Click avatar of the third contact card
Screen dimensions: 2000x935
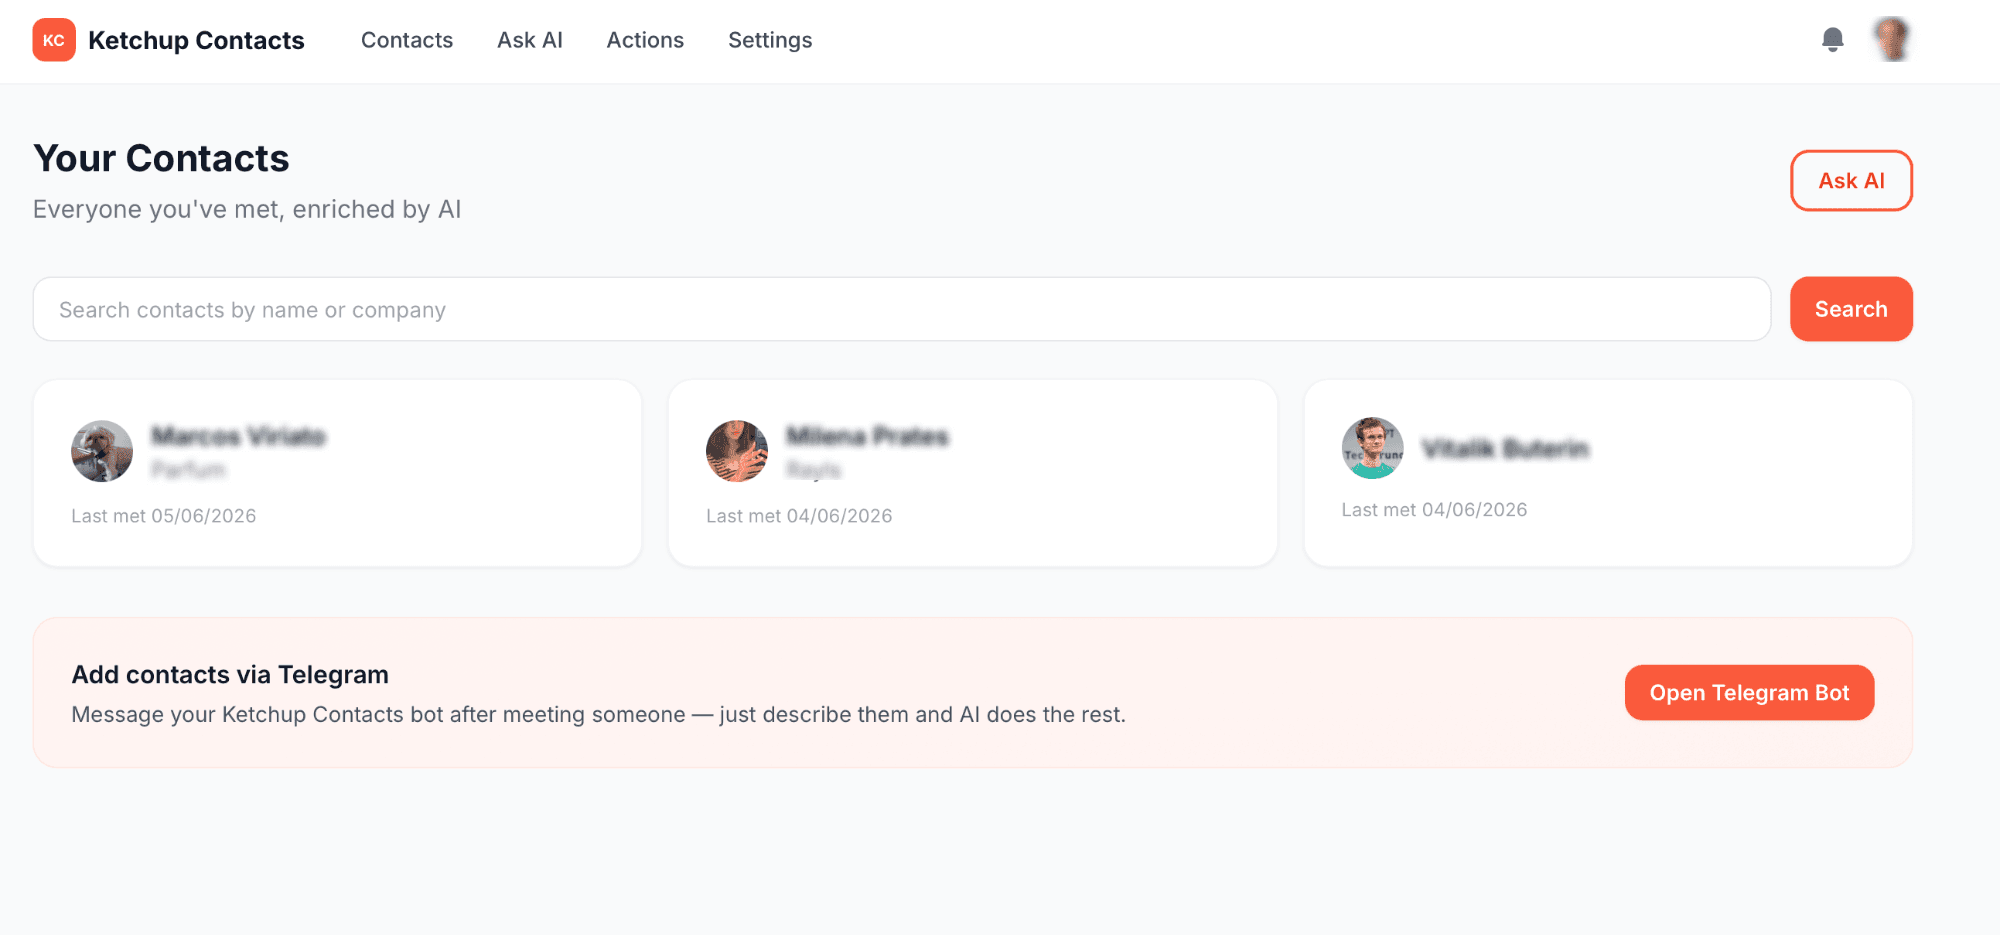[x=1372, y=448]
